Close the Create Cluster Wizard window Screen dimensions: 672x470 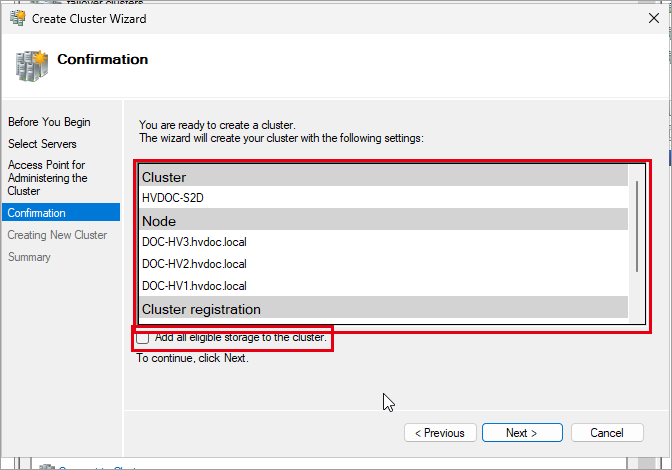(x=654, y=18)
